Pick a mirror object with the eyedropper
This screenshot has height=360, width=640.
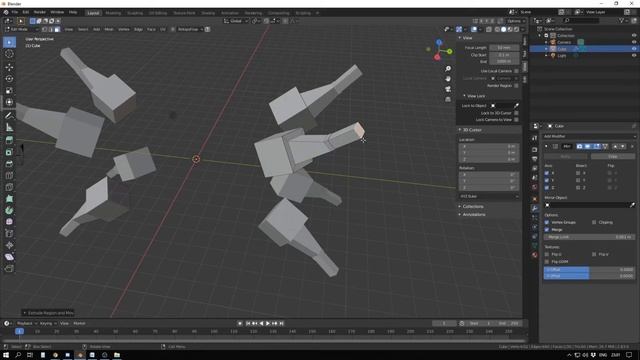[x=632, y=205]
